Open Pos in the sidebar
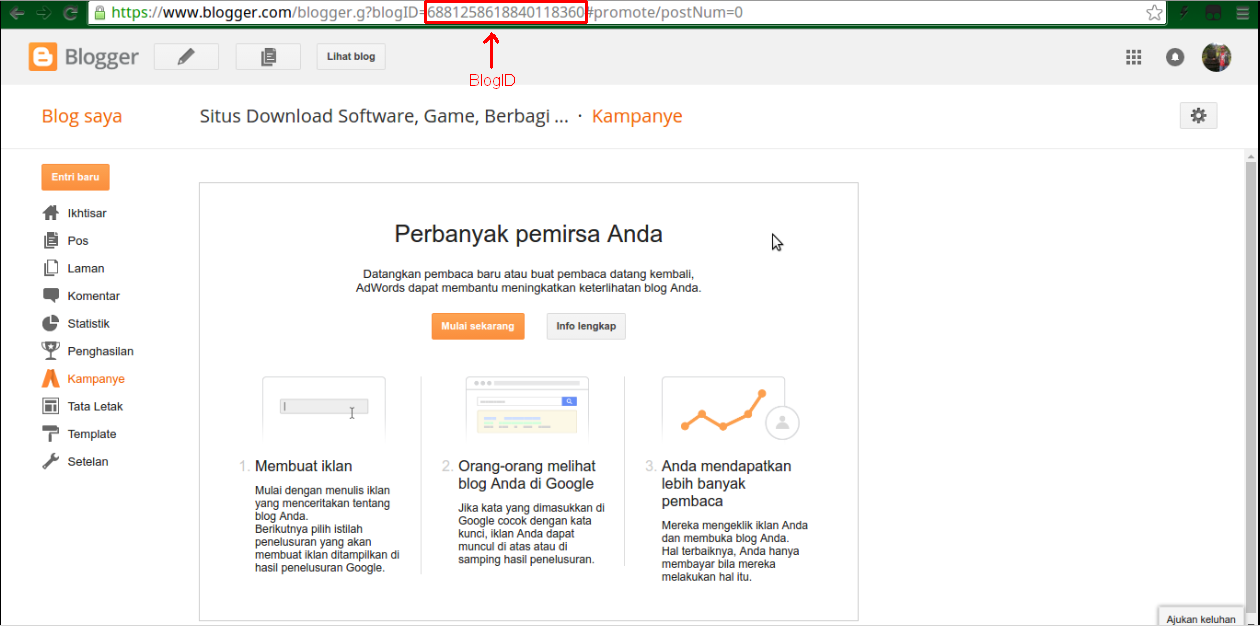 coord(78,241)
